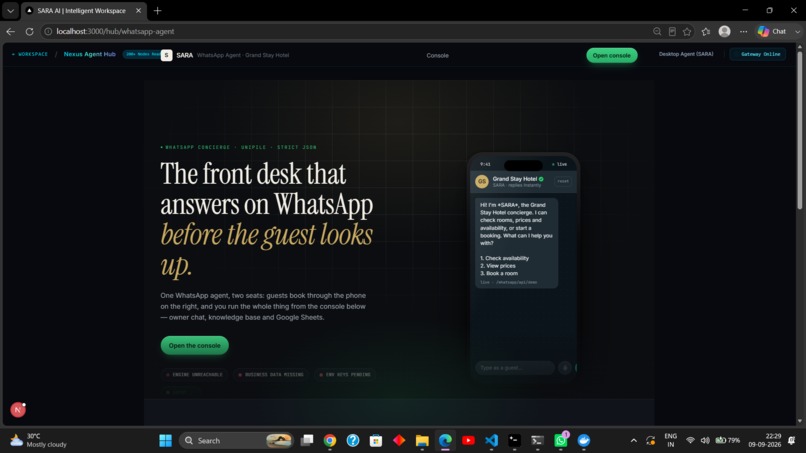The width and height of the screenshot is (806, 453).
Task: Click the Open the console hero button
Action: (194, 345)
